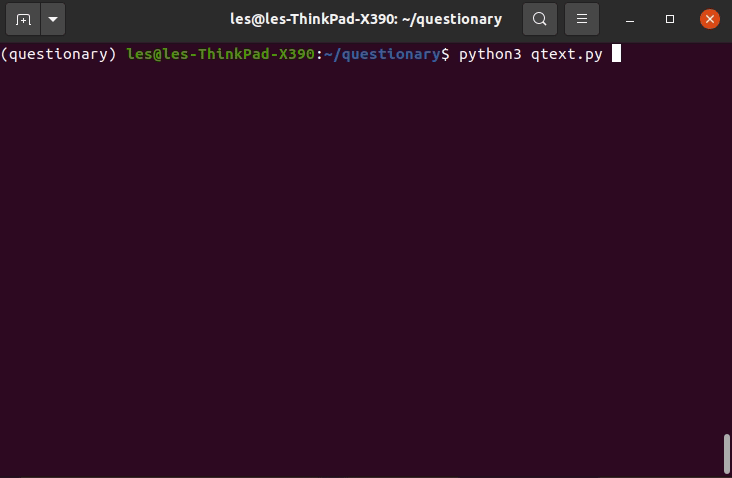The height and width of the screenshot is (478, 732).
Task: Minimize the terminal window
Action: tap(630, 19)
